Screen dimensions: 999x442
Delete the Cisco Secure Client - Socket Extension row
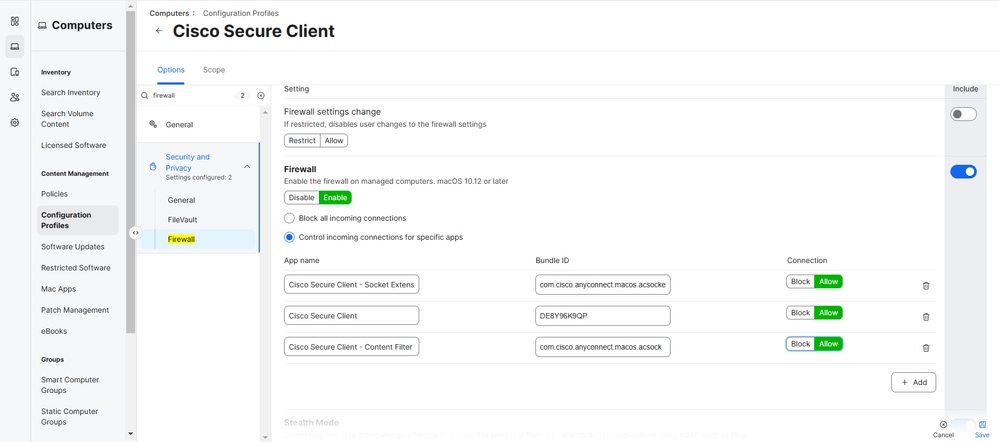pos(925,285)
